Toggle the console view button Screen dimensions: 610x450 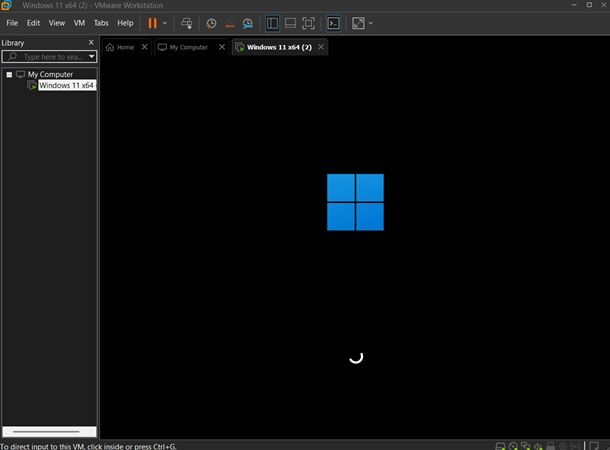point(333,23)
